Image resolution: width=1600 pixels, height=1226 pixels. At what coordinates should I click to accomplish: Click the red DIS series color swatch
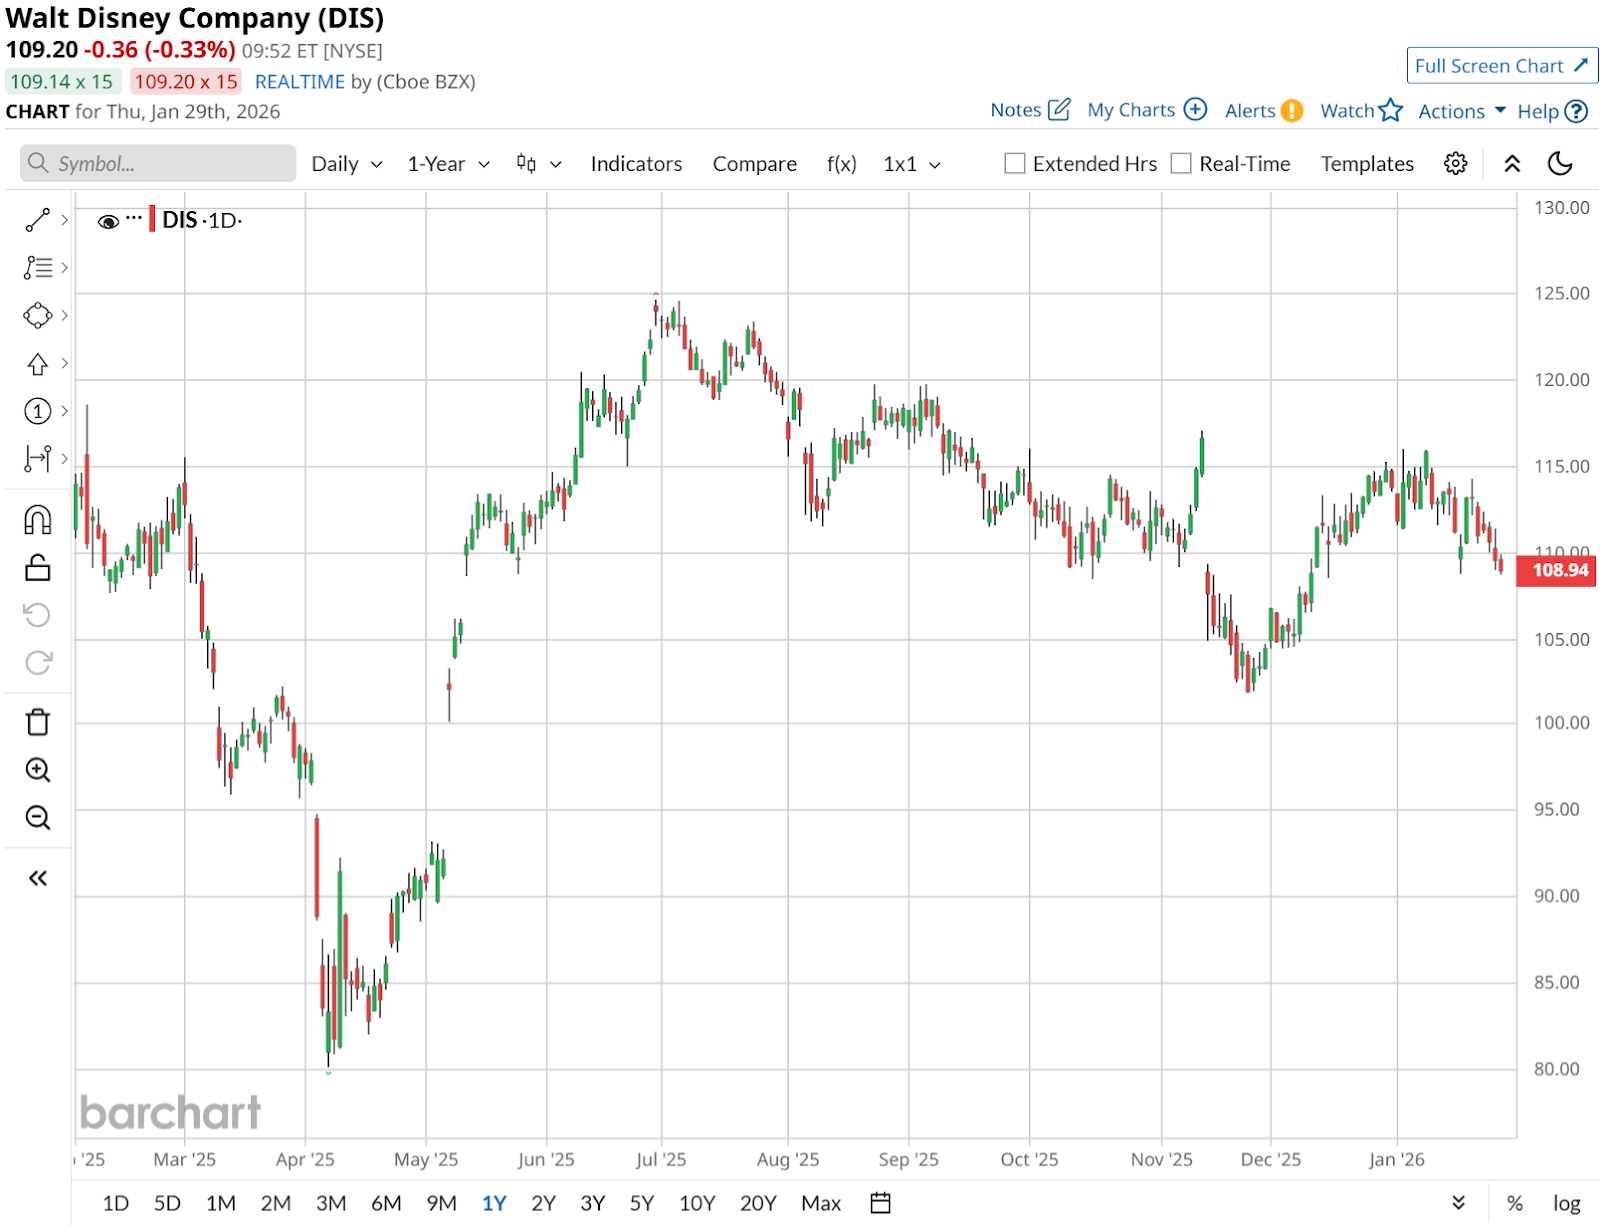click(152, 219)
